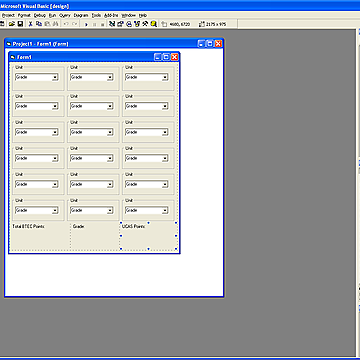This screenshot has width=360, height=360.
Task: Open the Format menu
Action: [24, 15]
